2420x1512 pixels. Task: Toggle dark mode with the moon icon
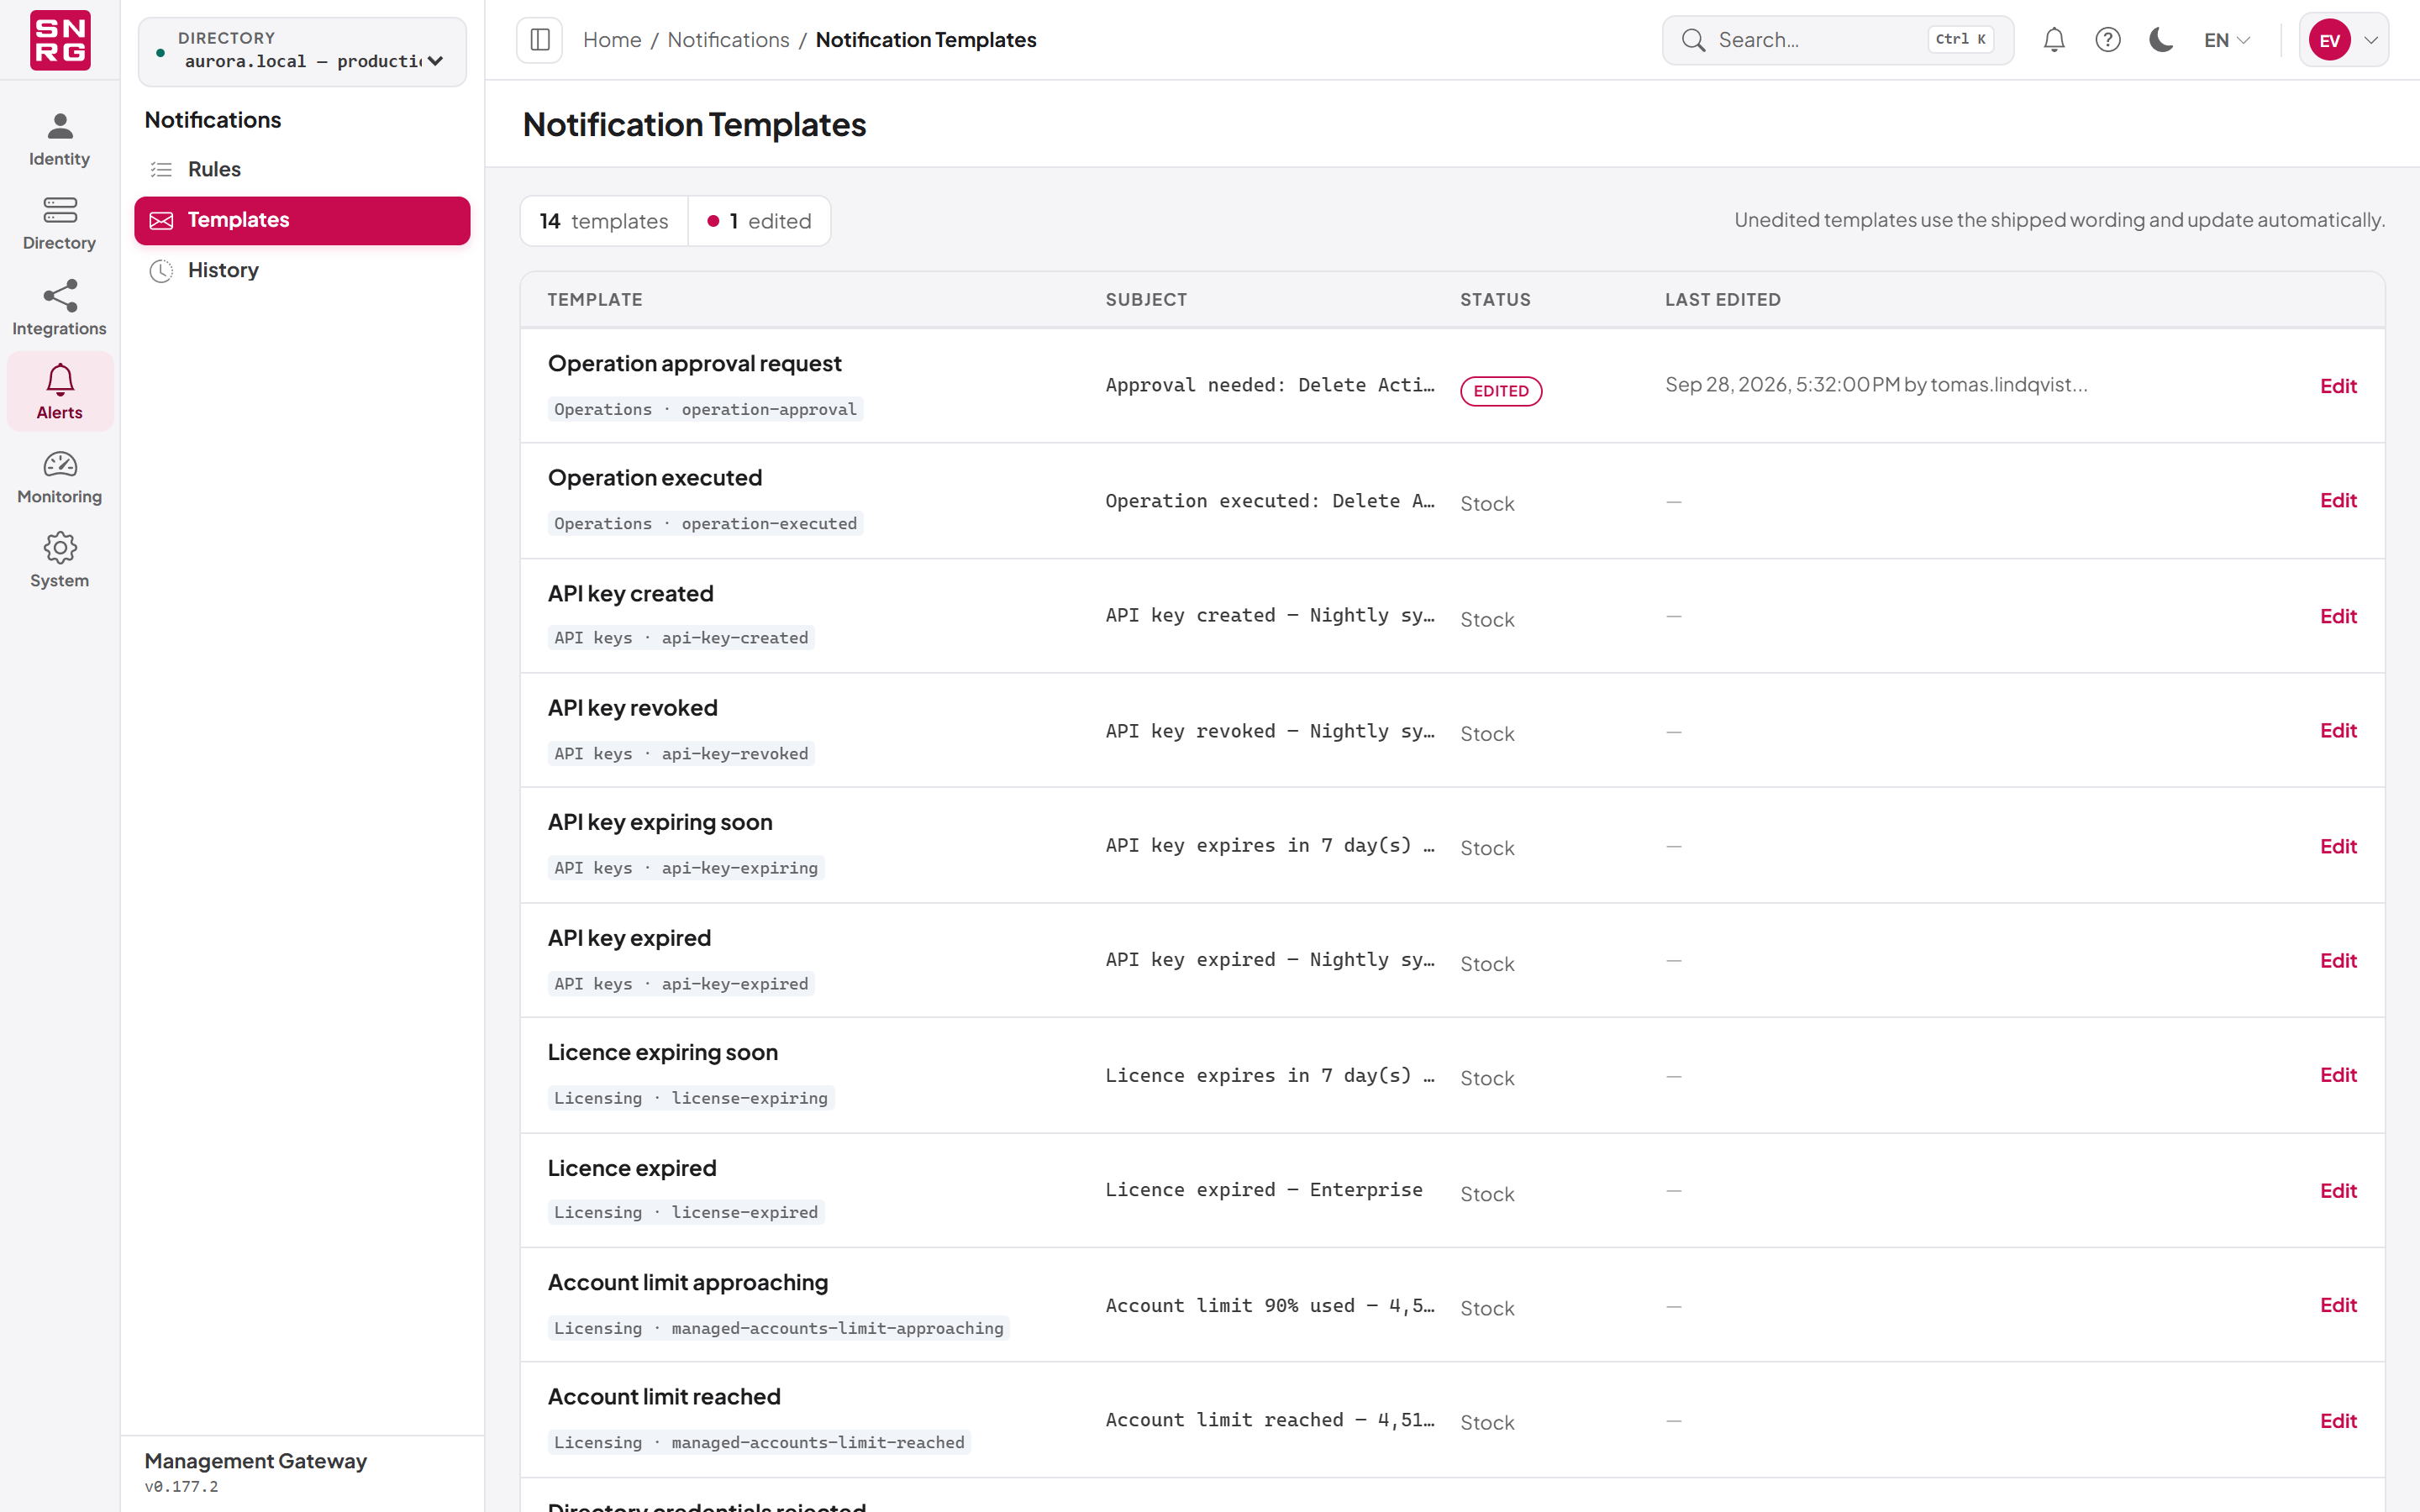click(x=2161, y=40)
